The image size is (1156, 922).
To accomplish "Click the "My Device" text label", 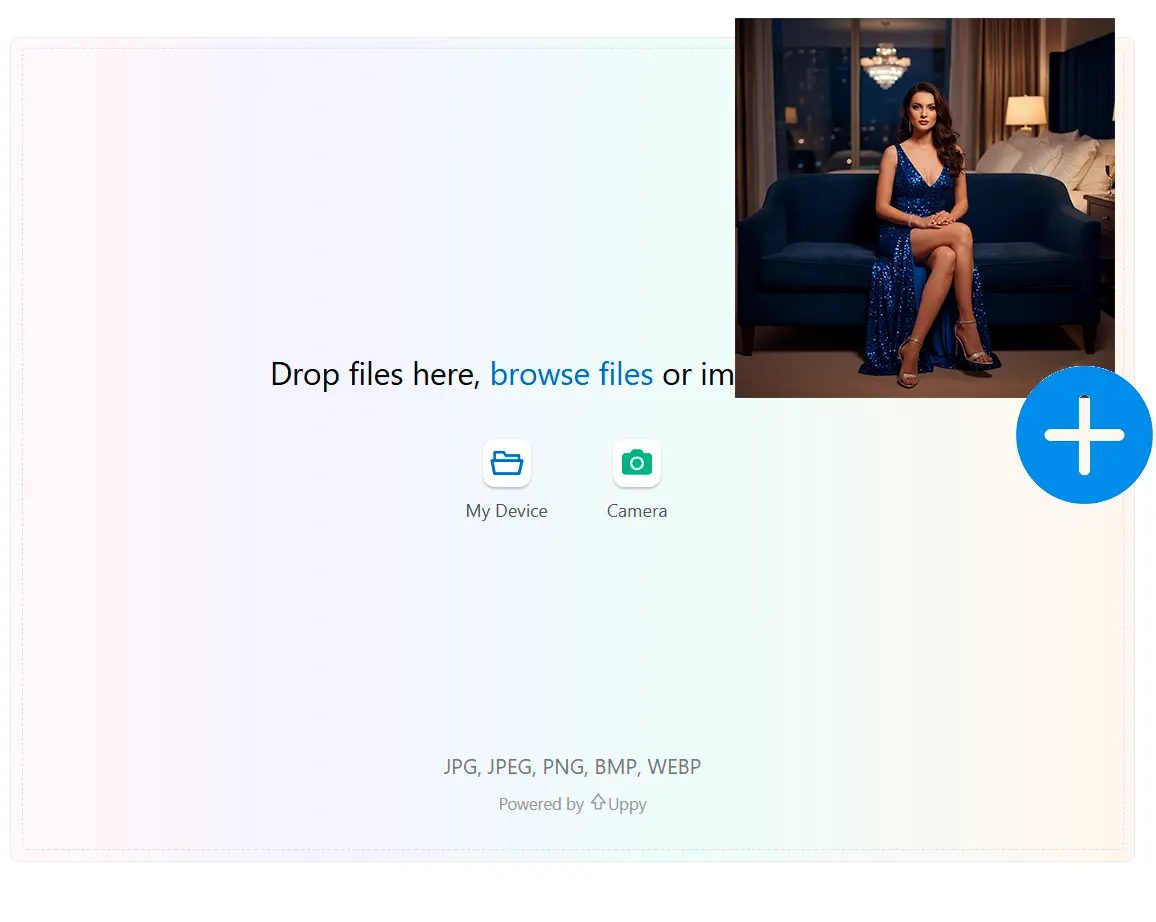I will 506,511.
